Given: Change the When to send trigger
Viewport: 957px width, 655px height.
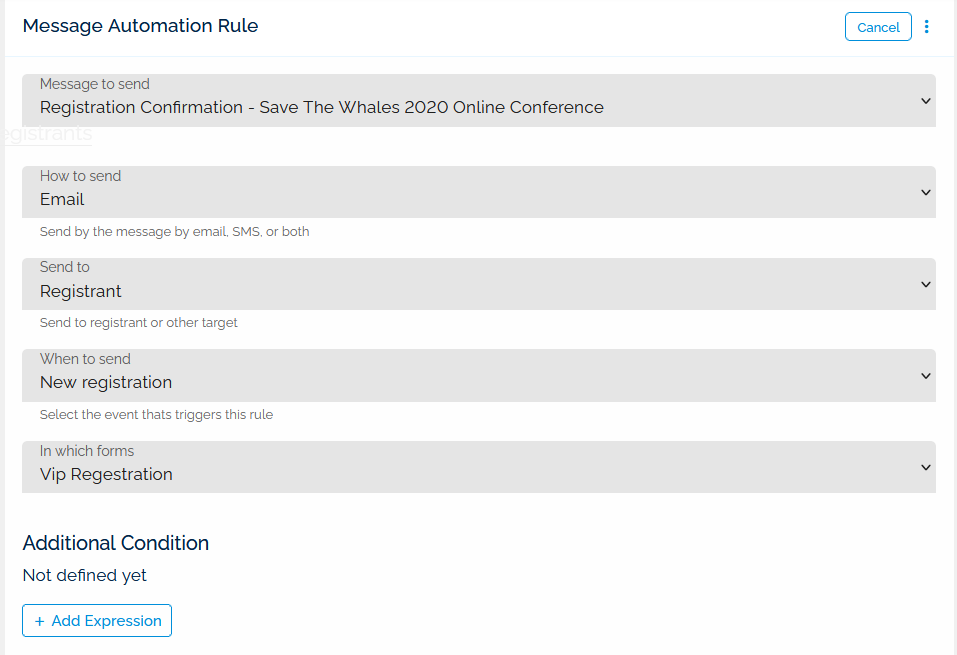Looking at the screenshot, I should pyautogui.click(x=478, y=375).
